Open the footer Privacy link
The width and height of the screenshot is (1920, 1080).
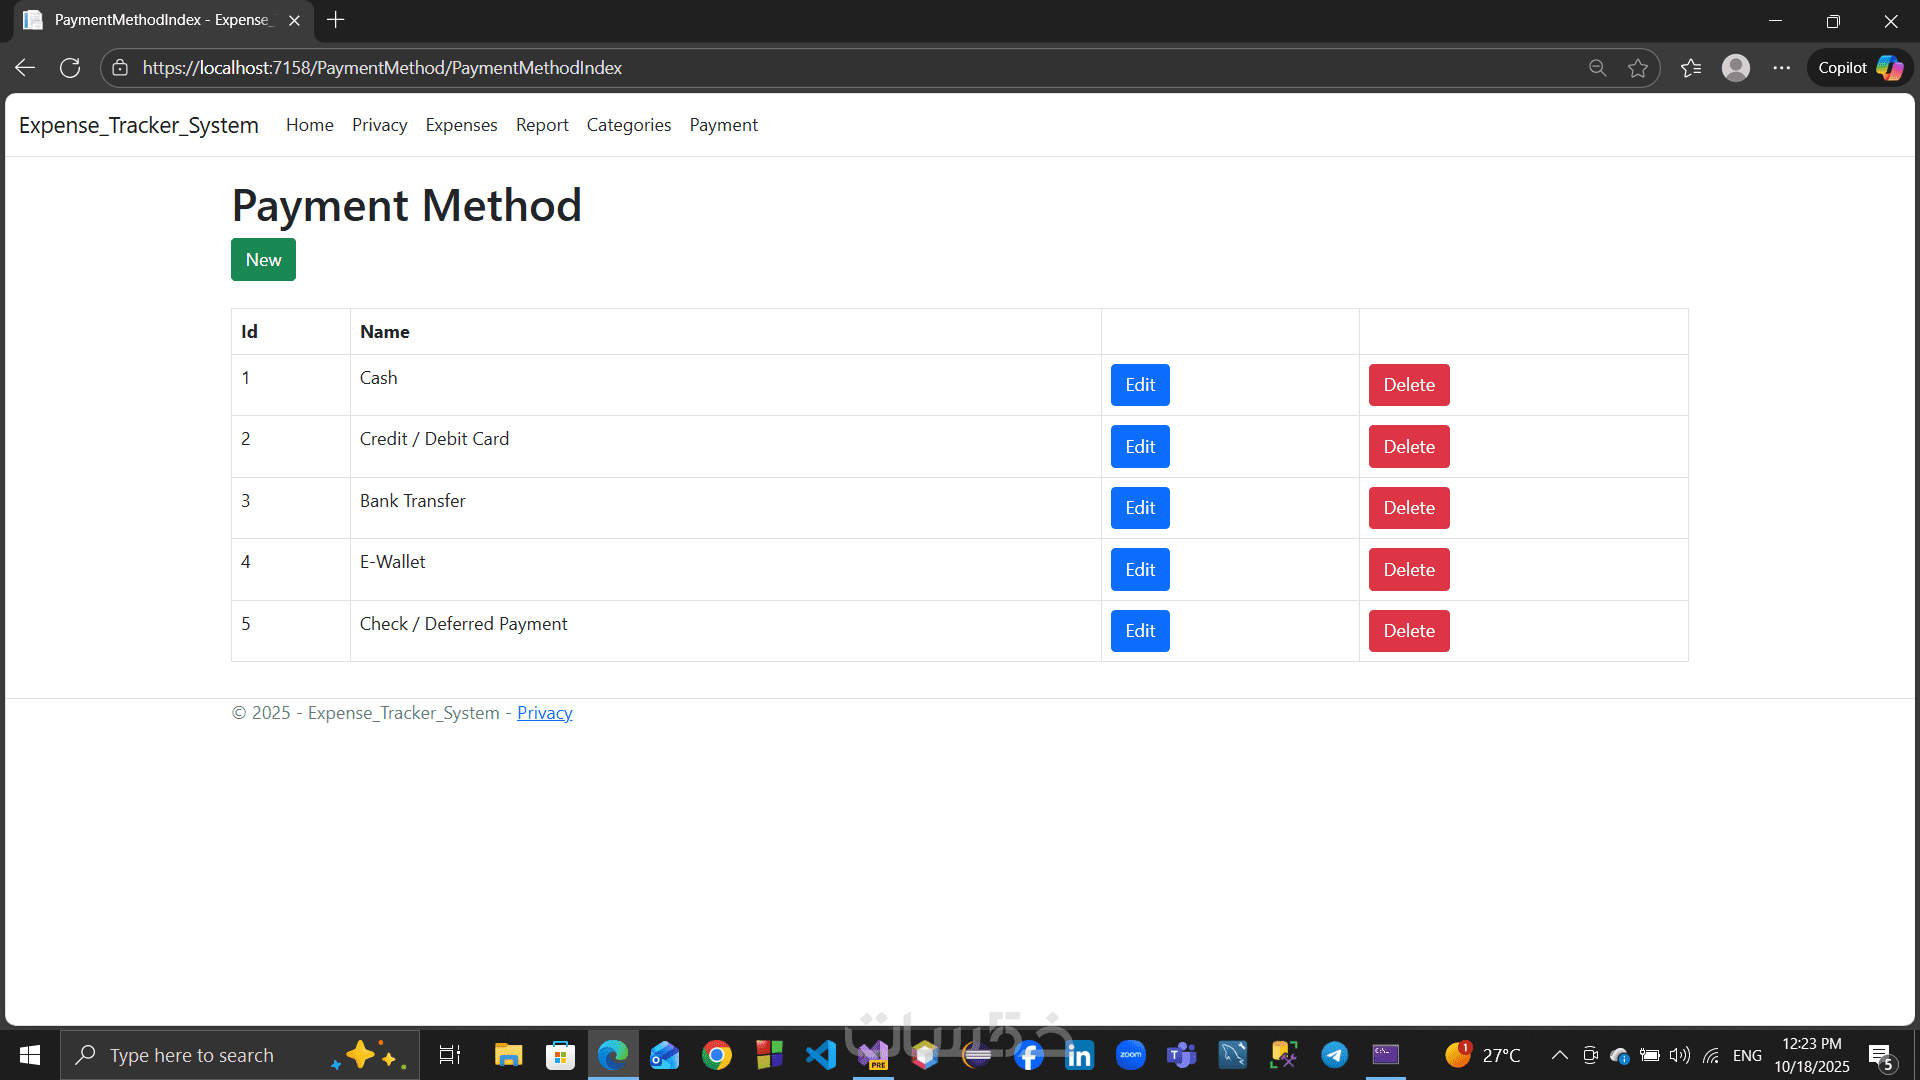[544, 713]
